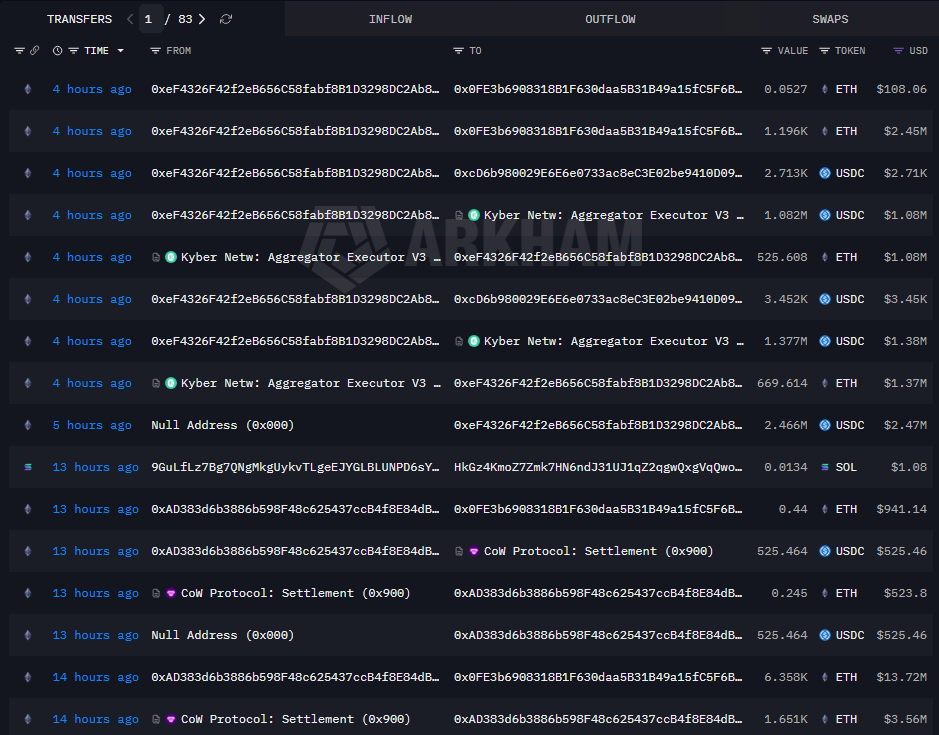The height and width of the screenshot is (735, 939).
Task: Open CoW Protocol Settlement recipient on $525.46 row
Action: click(598, 551)
